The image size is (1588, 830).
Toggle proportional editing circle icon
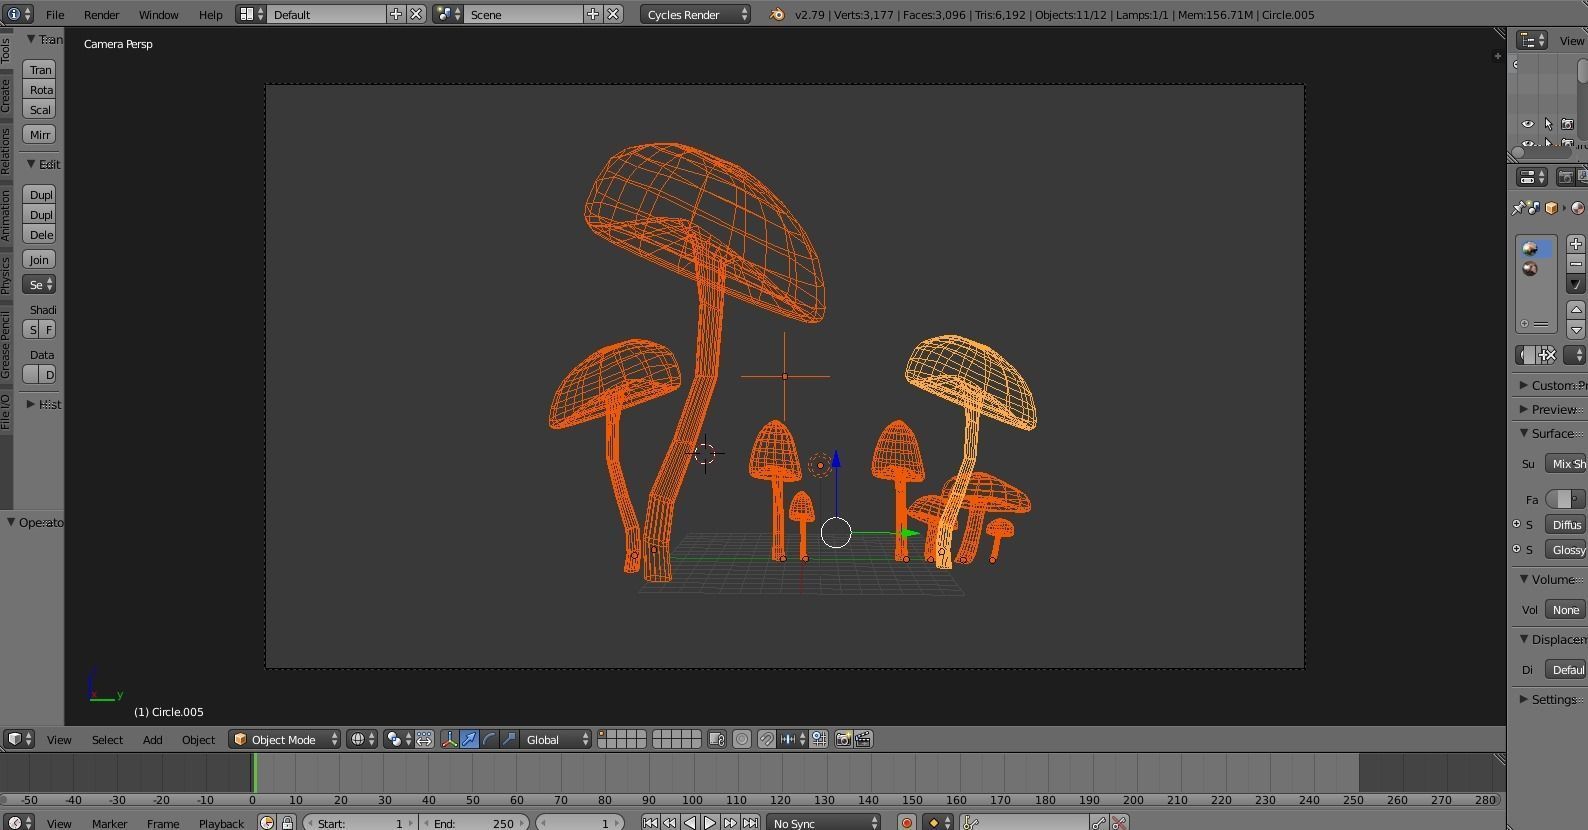click(x=742, y=740)
